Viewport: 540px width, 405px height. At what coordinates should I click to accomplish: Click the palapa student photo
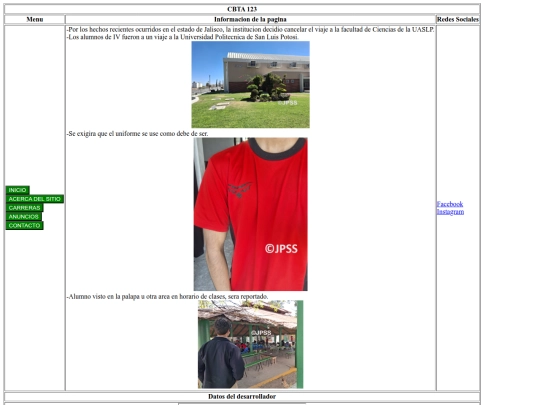pyautogui.click(x=250, y=344)
